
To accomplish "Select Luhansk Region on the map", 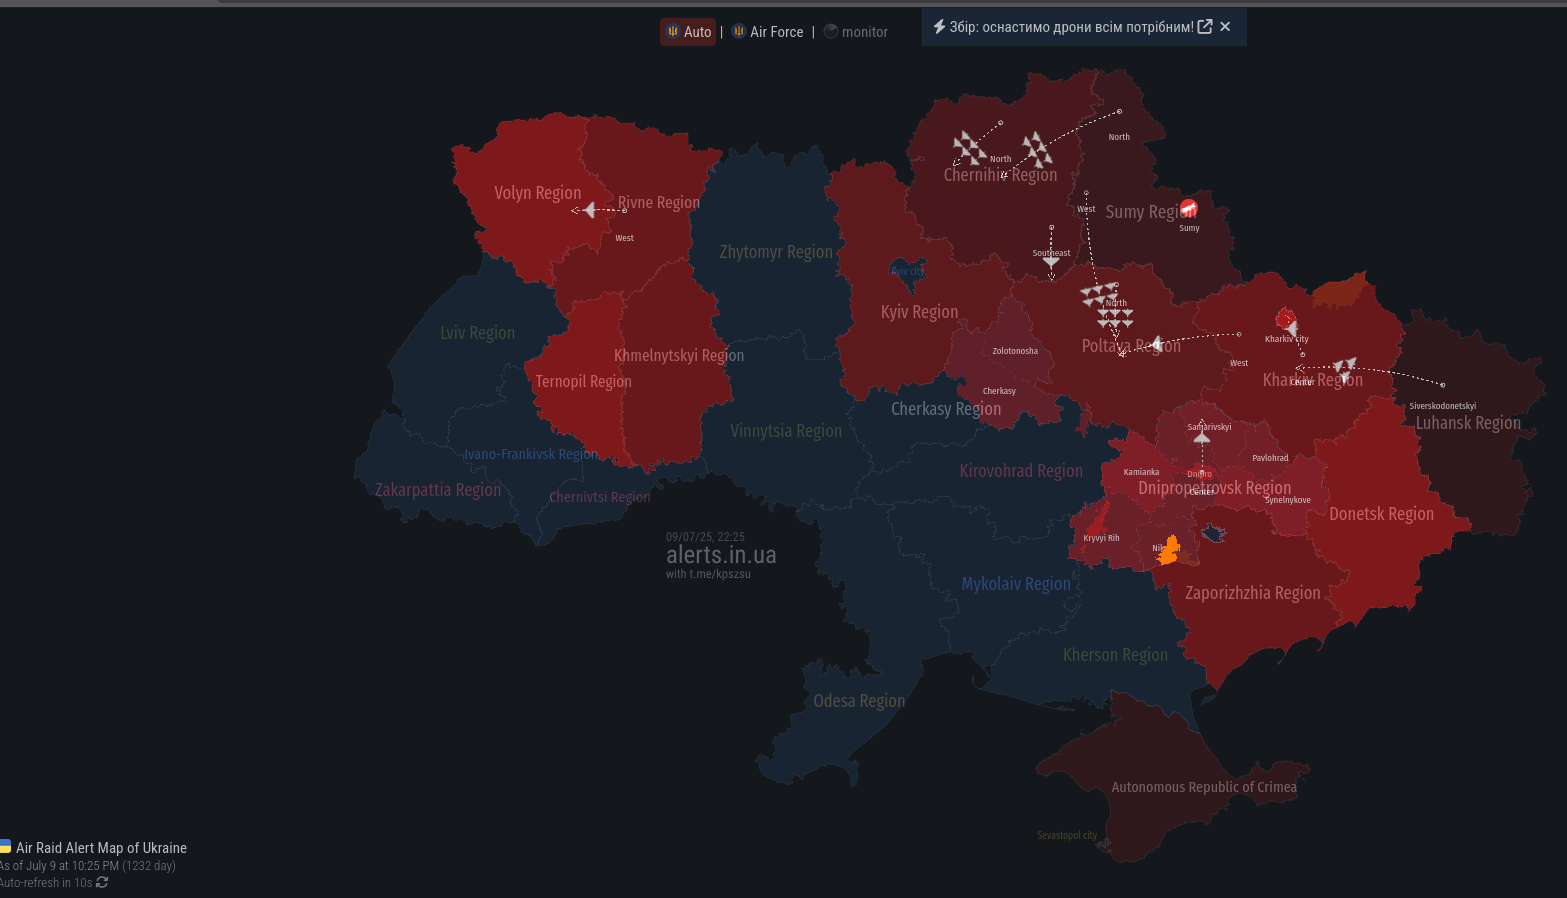I will coord(1468,423).
